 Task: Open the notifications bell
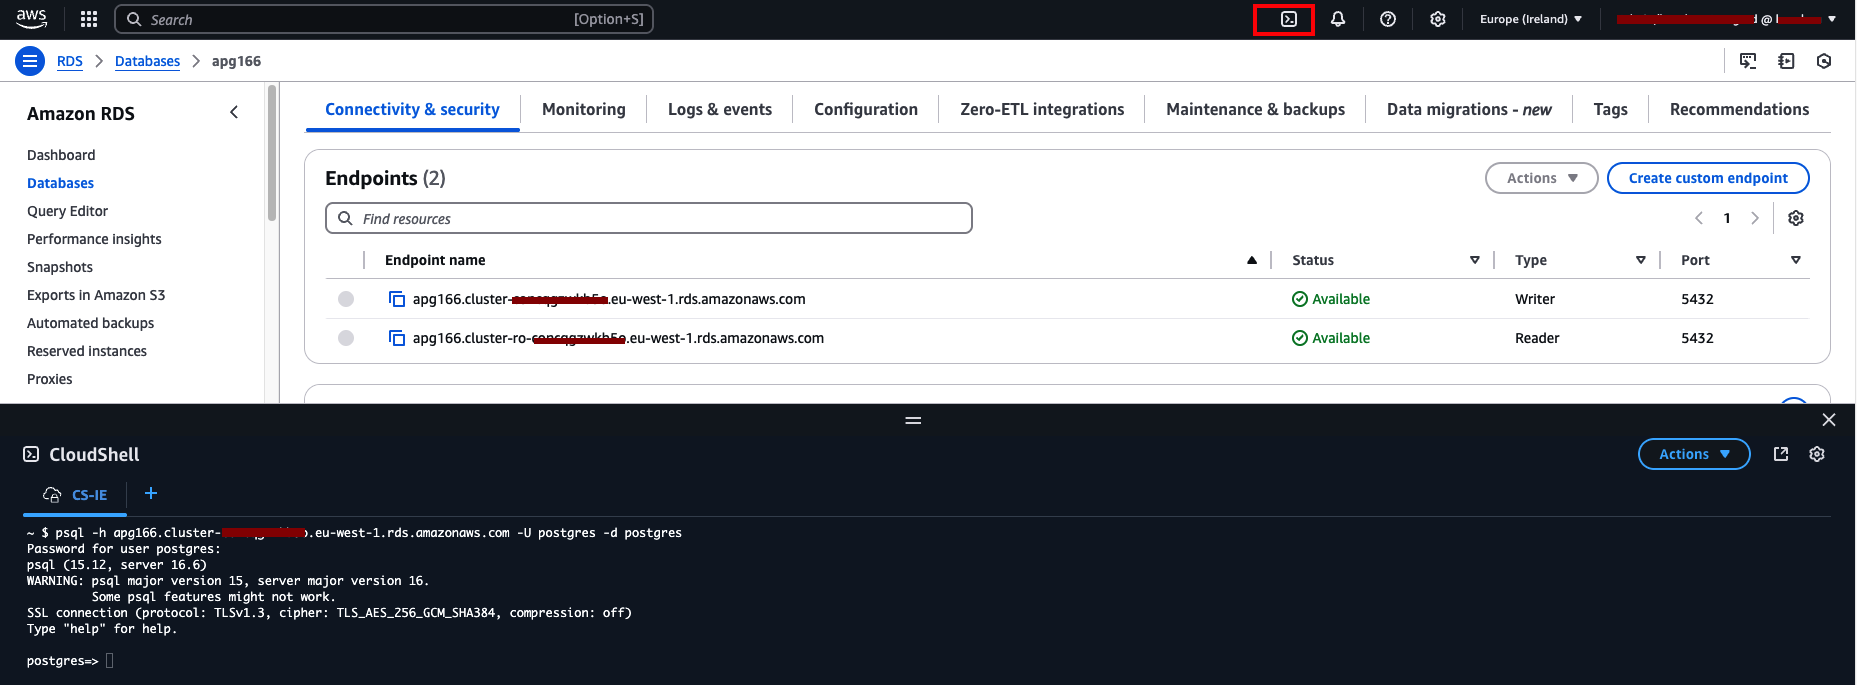tap(1338, 19)
